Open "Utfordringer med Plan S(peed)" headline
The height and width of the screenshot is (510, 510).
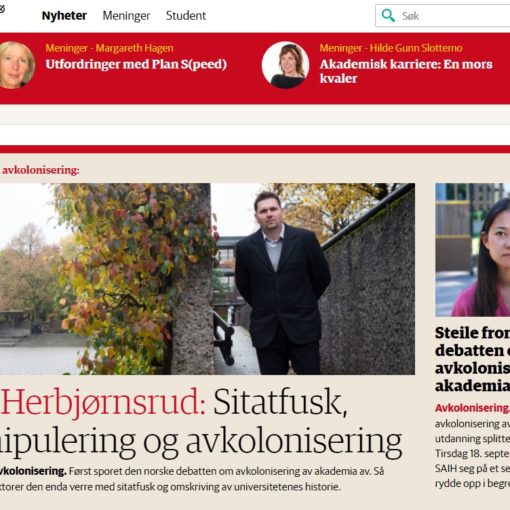[x=136, y=64]
